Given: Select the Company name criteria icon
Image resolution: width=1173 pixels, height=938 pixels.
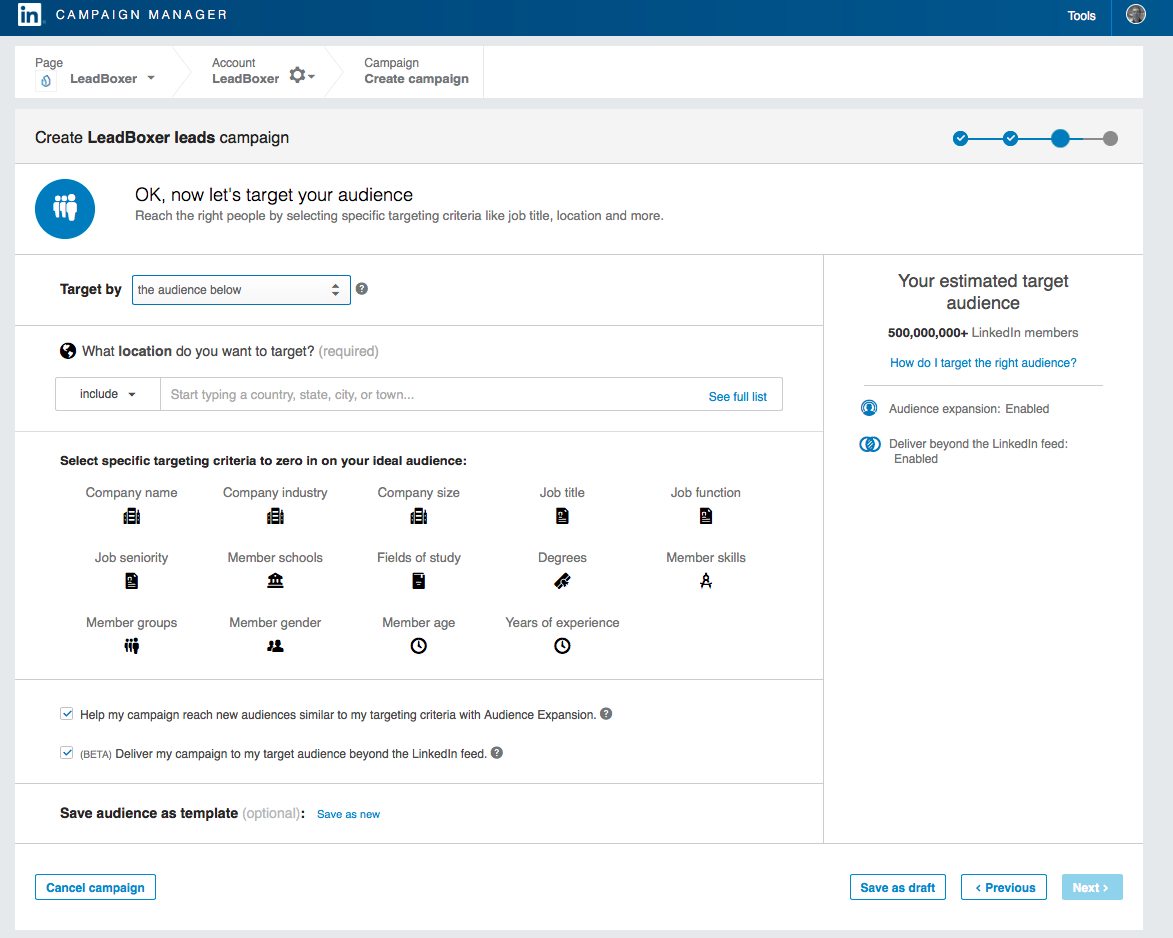Looking at the screenshot, I should (132, 516).
